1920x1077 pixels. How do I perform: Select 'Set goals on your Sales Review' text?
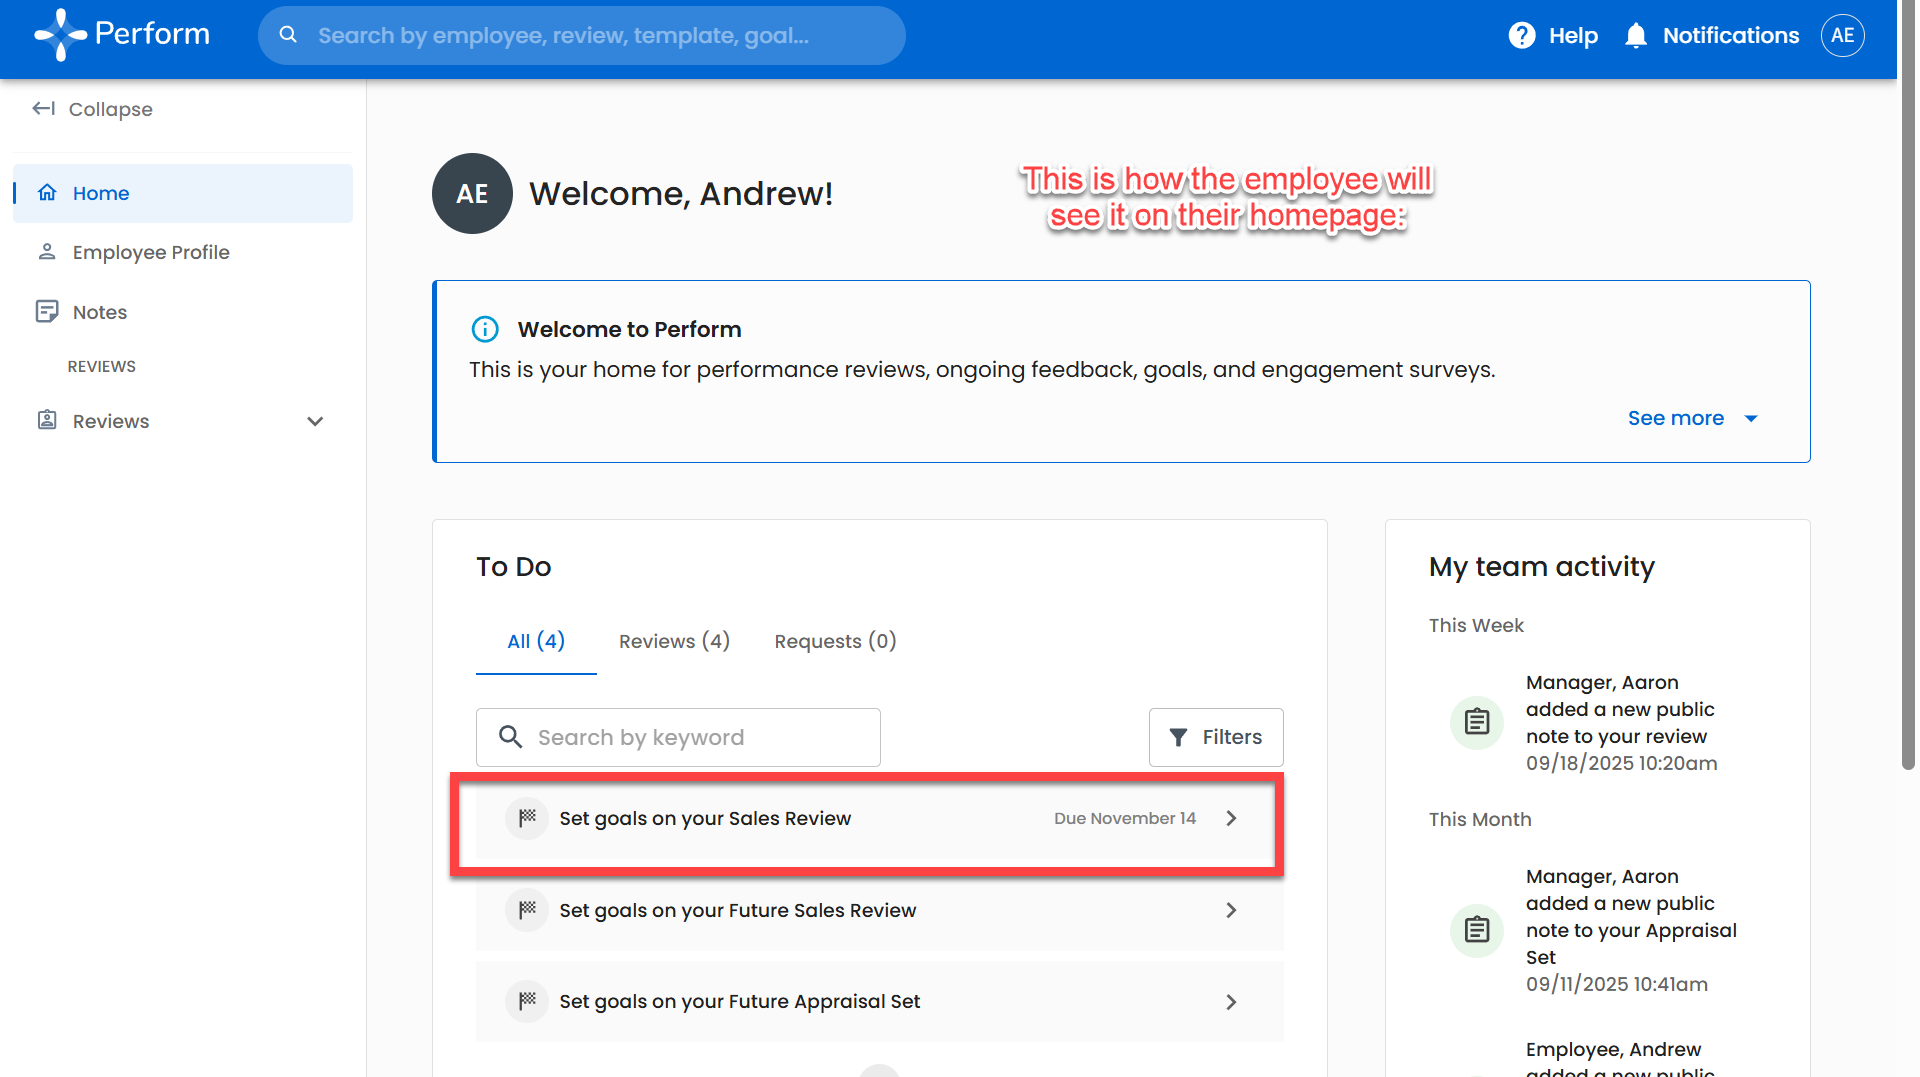705,818
